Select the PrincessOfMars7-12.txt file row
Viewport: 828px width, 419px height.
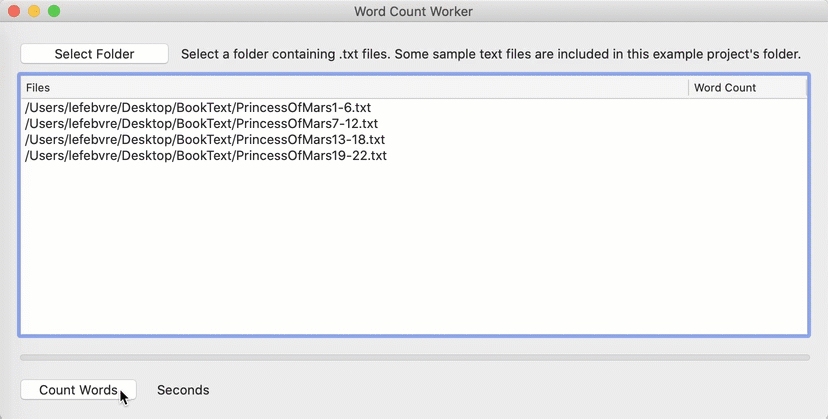[x=414, y=124]
